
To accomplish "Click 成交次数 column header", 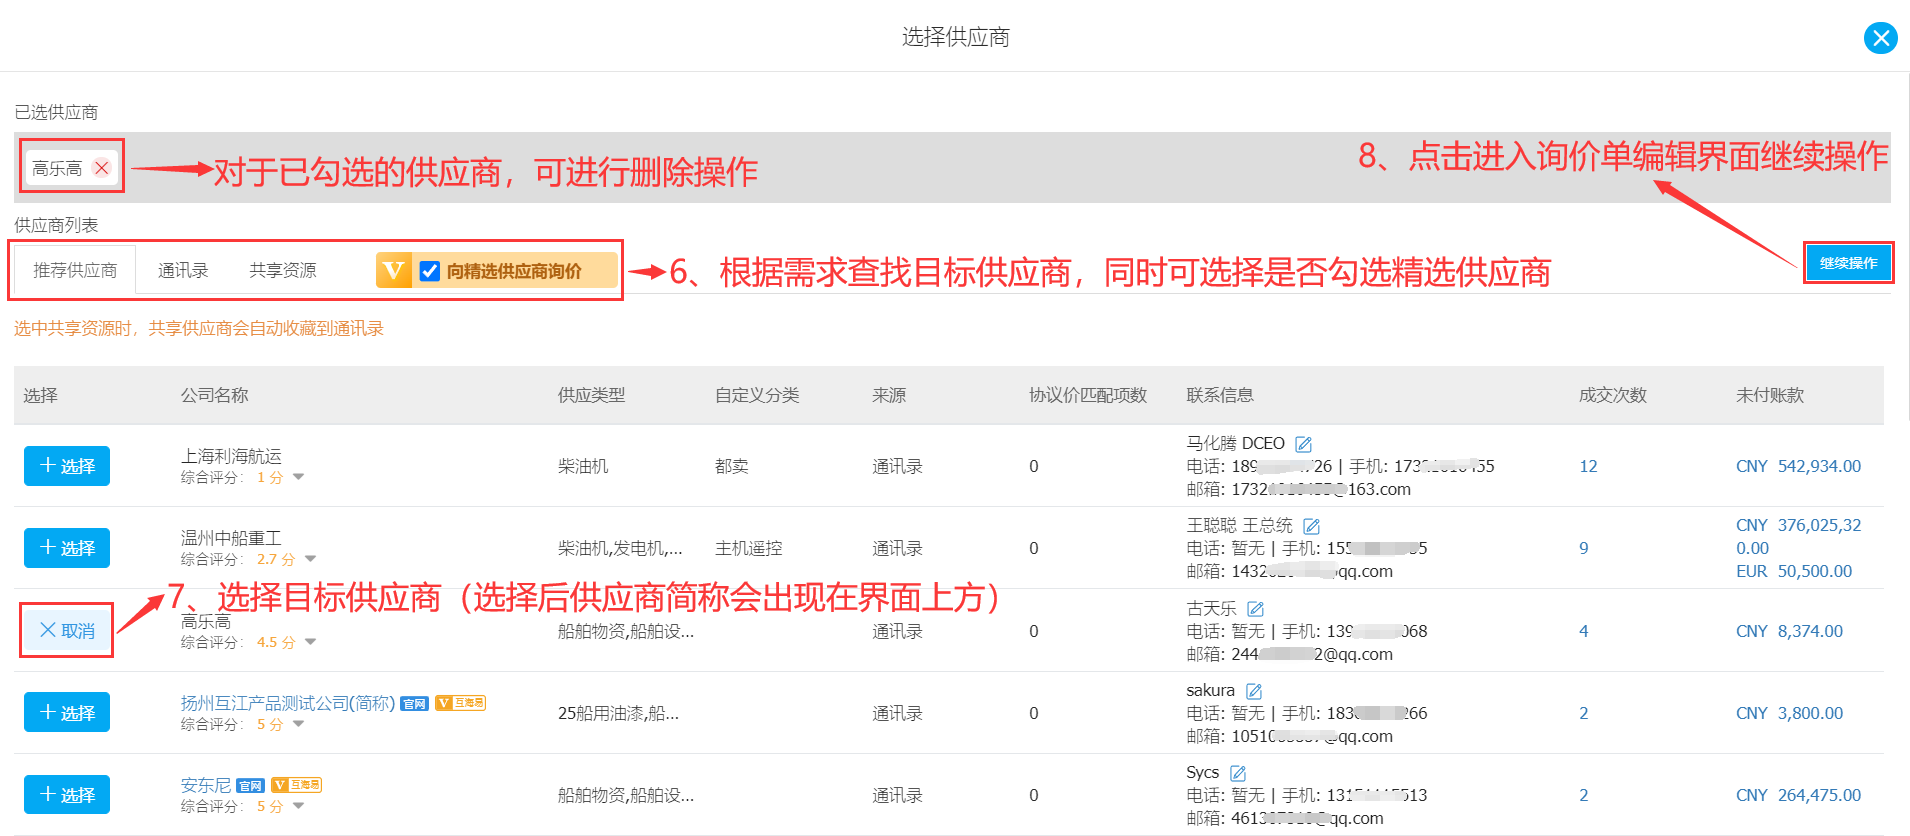I will point(1612,395).
